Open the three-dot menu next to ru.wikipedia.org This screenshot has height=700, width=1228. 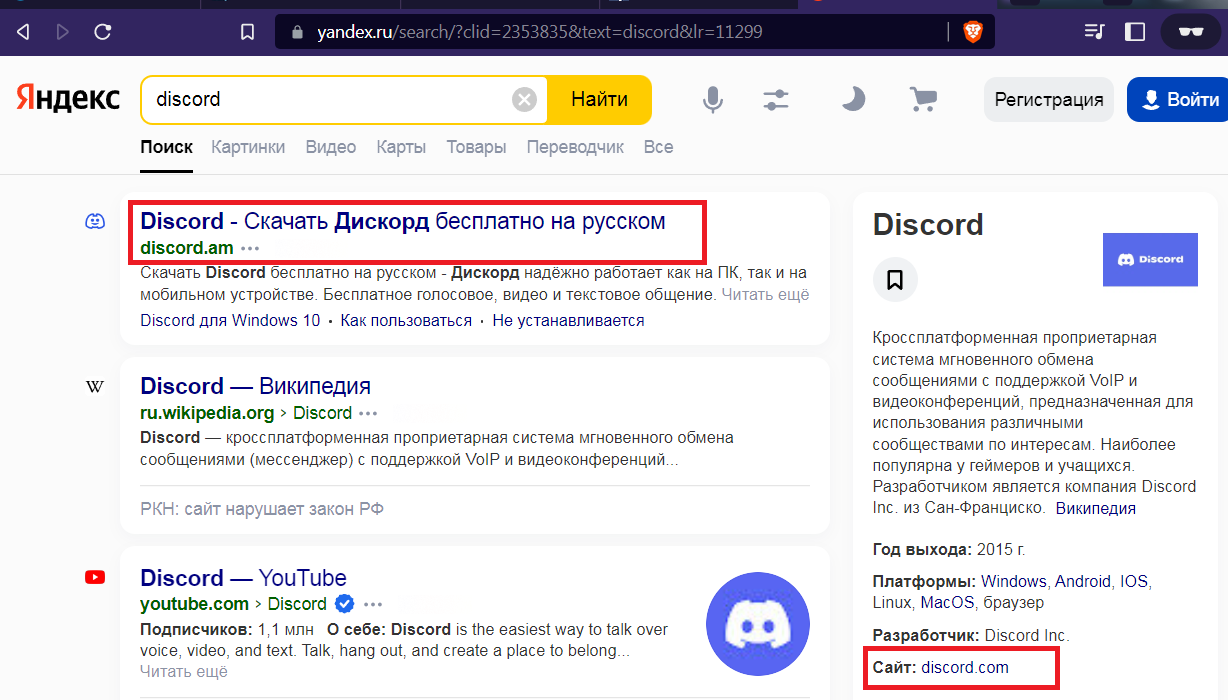pyautogui.click(x=369, y=413)
